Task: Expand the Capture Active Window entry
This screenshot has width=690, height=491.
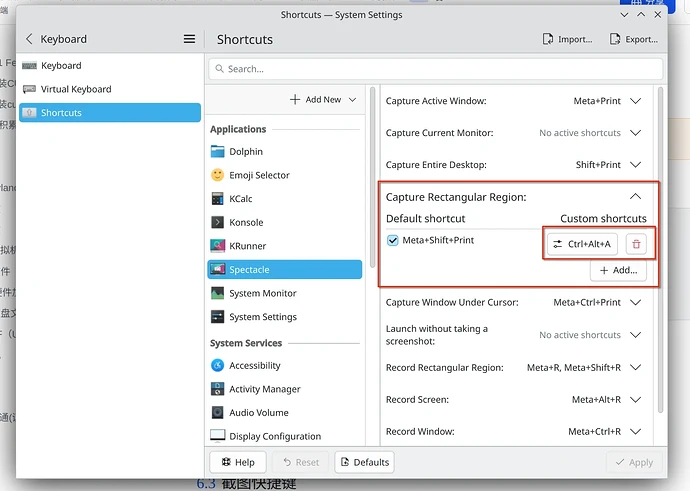Action: click(x=635, y=101)
